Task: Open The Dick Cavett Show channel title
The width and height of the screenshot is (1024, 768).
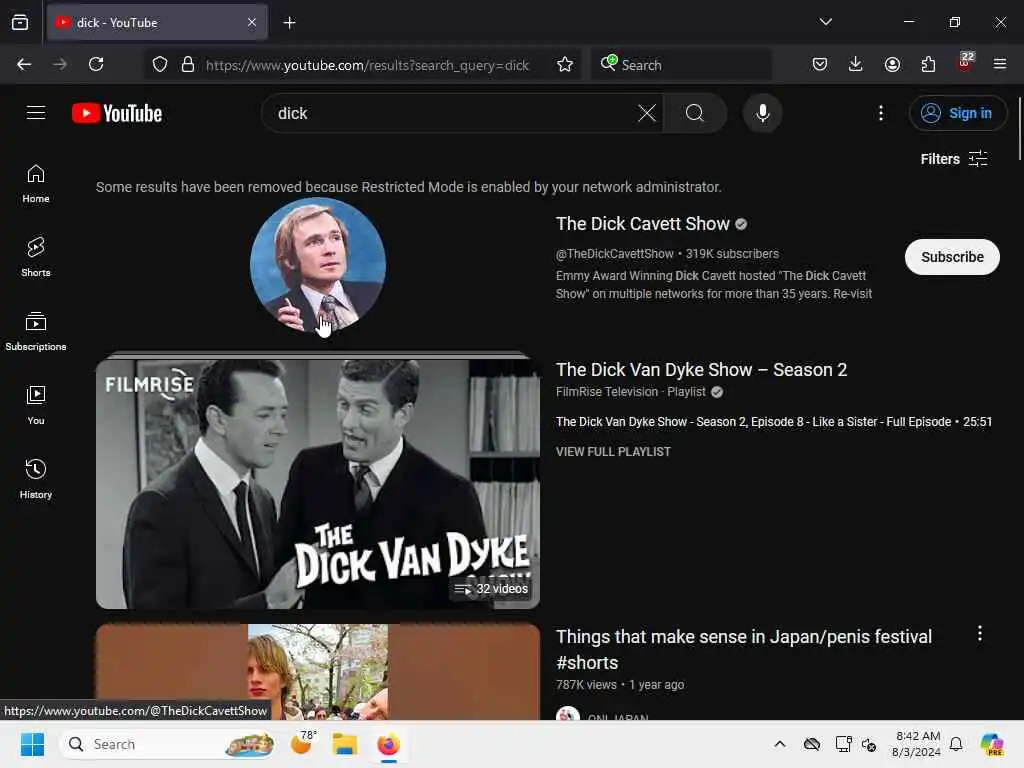Action: (643, 223)
